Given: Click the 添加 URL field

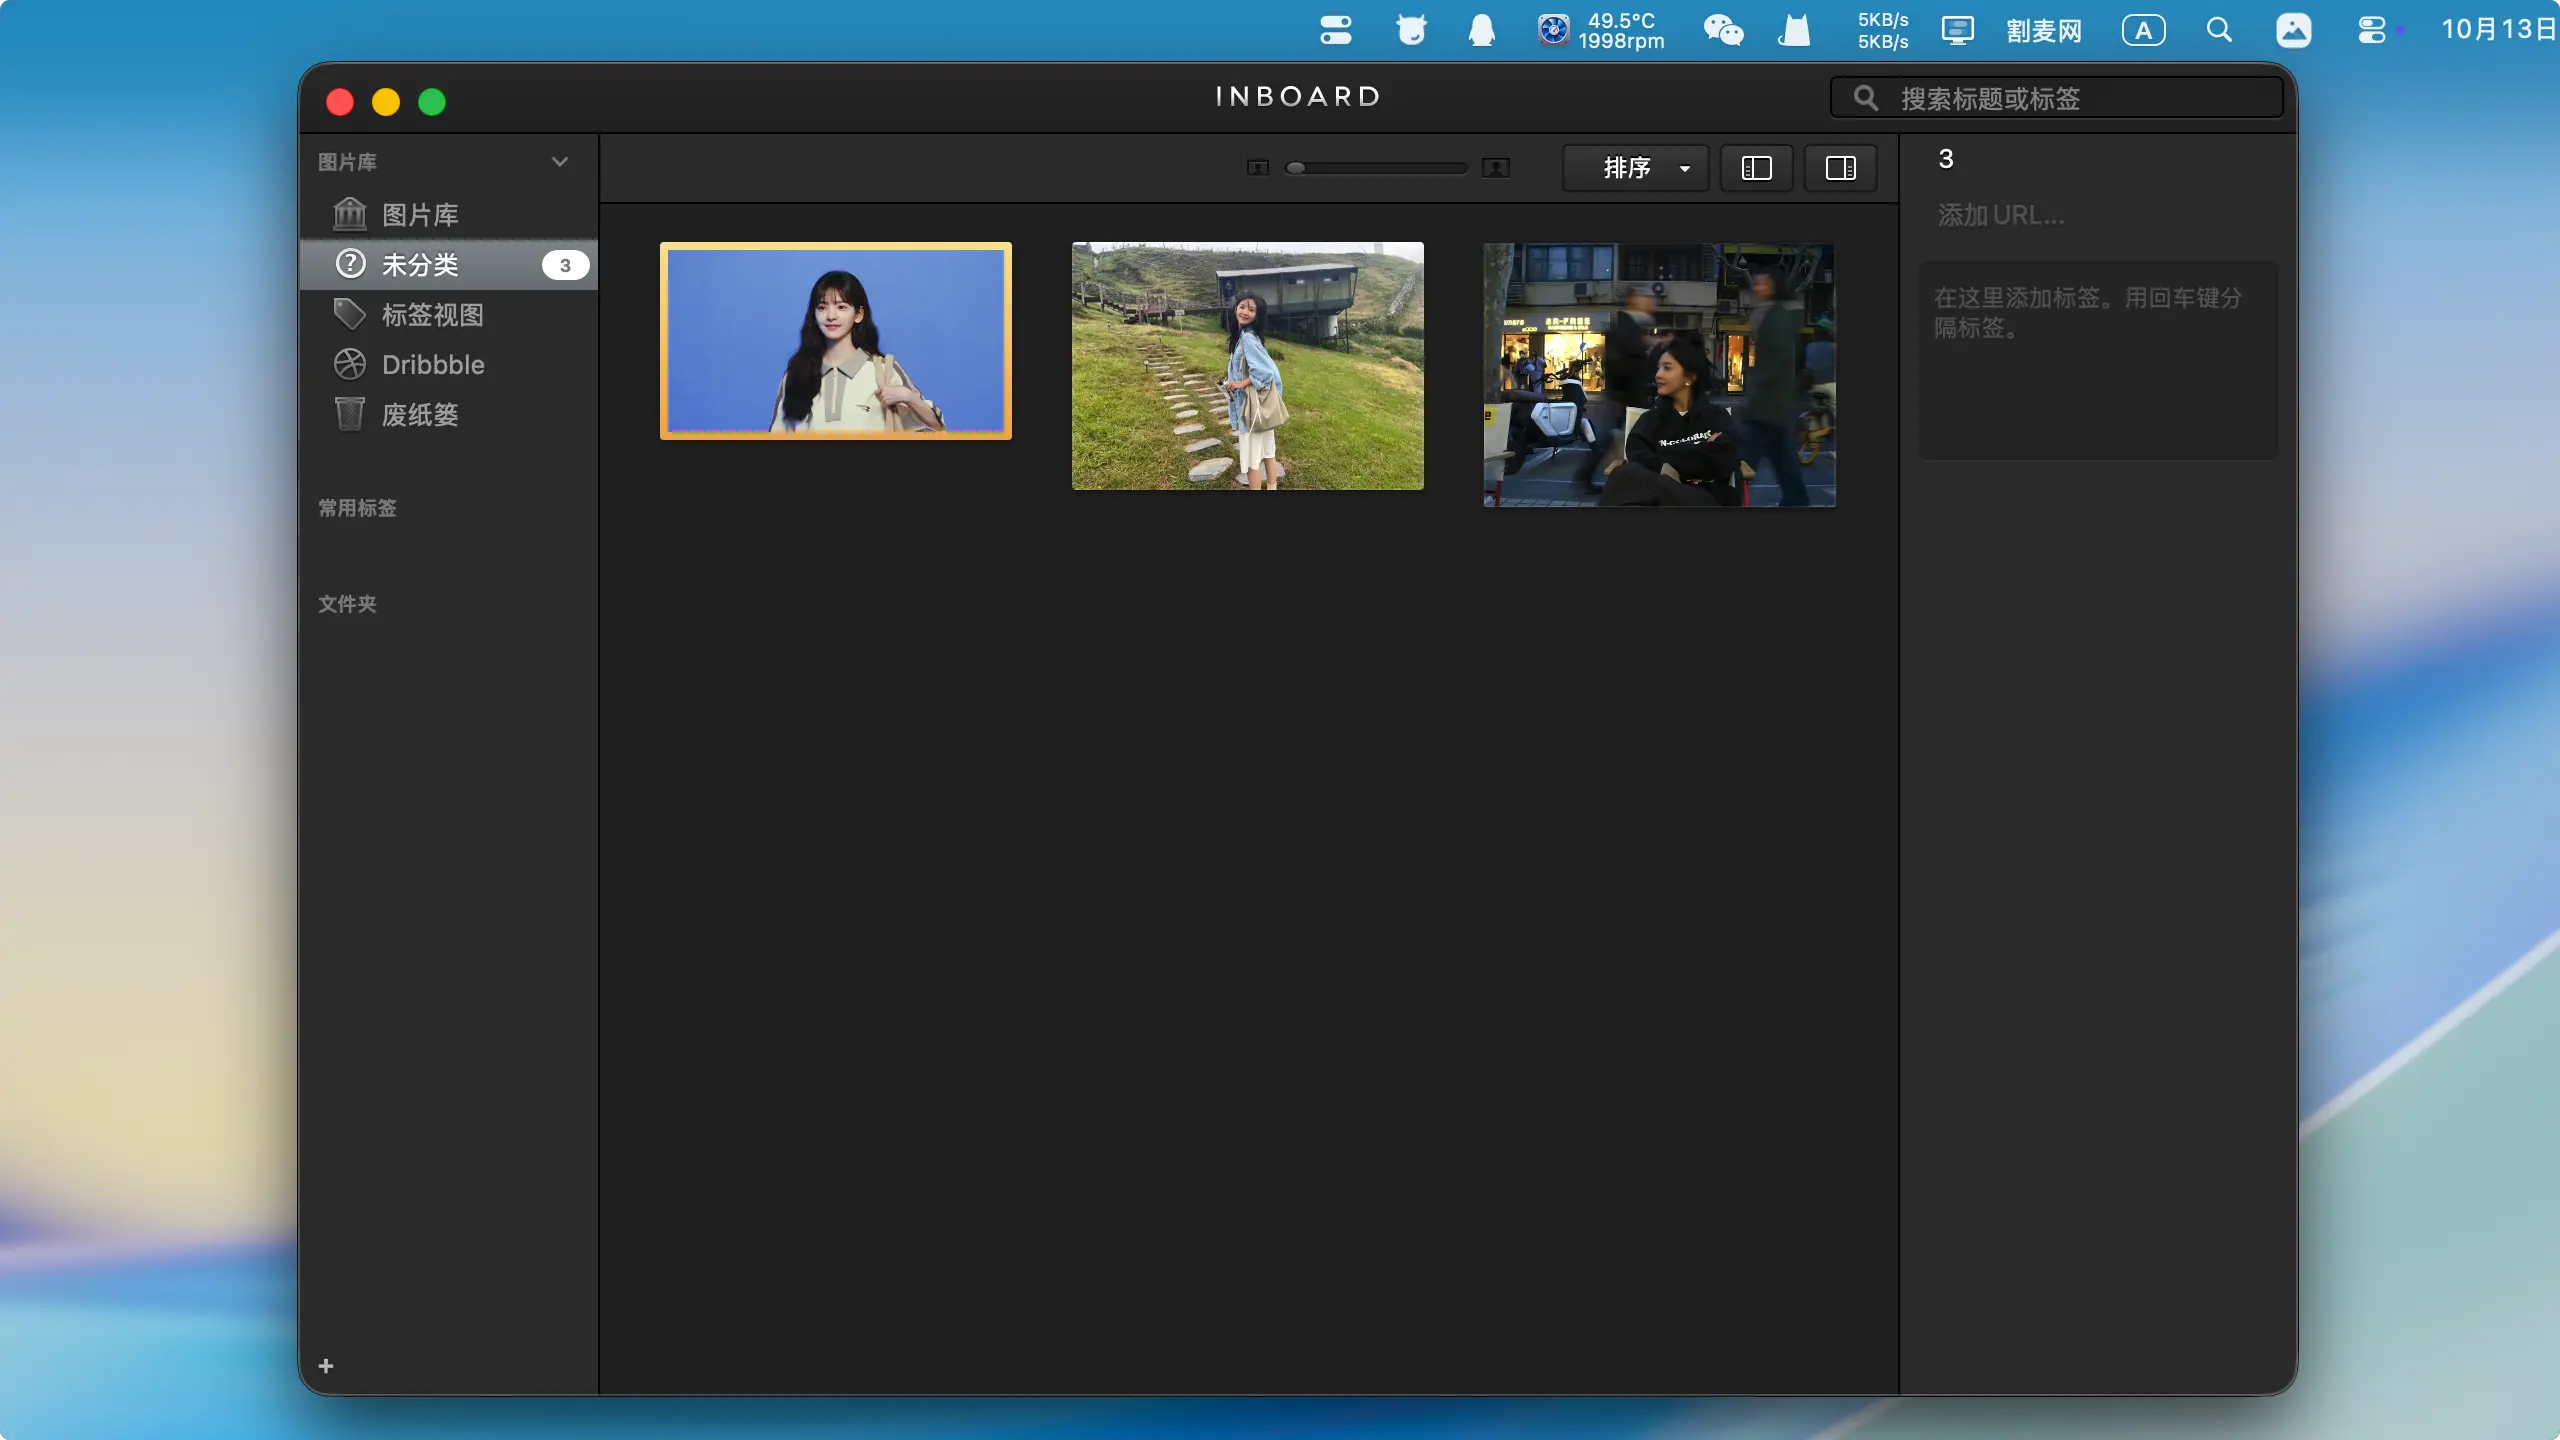Looking at the screenshot, I should [x=2000, y=215].
